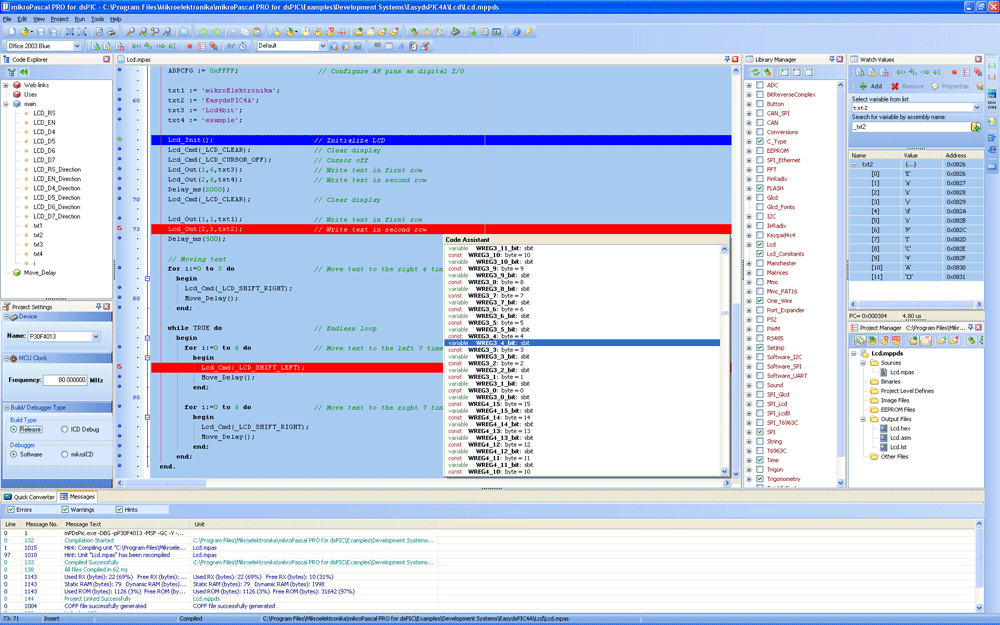
Task: Uncheck the FLASH library checkbox
Action: 760,188
